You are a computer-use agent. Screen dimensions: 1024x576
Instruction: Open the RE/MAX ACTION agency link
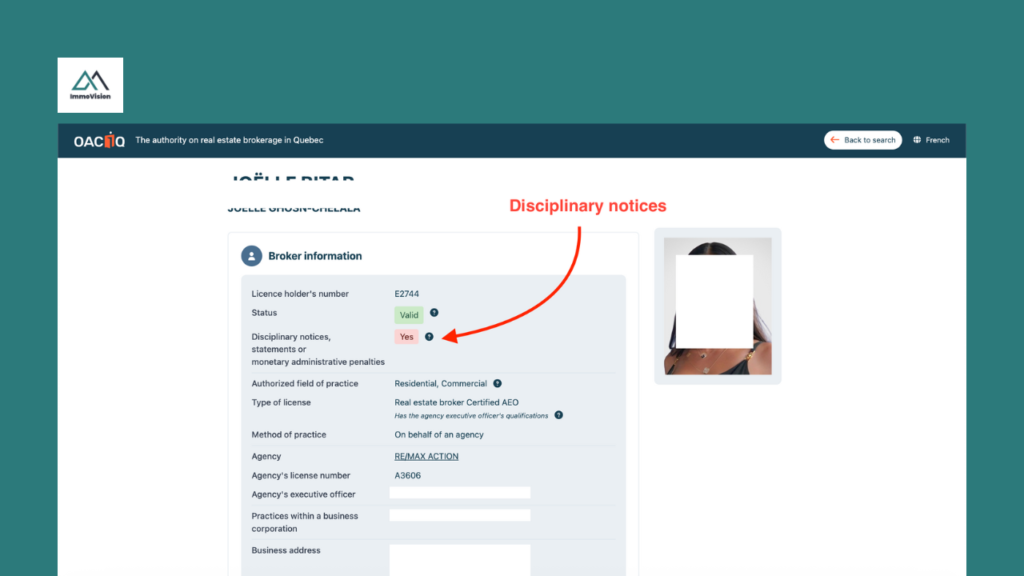pyautogui.click(x=427, y=456)
